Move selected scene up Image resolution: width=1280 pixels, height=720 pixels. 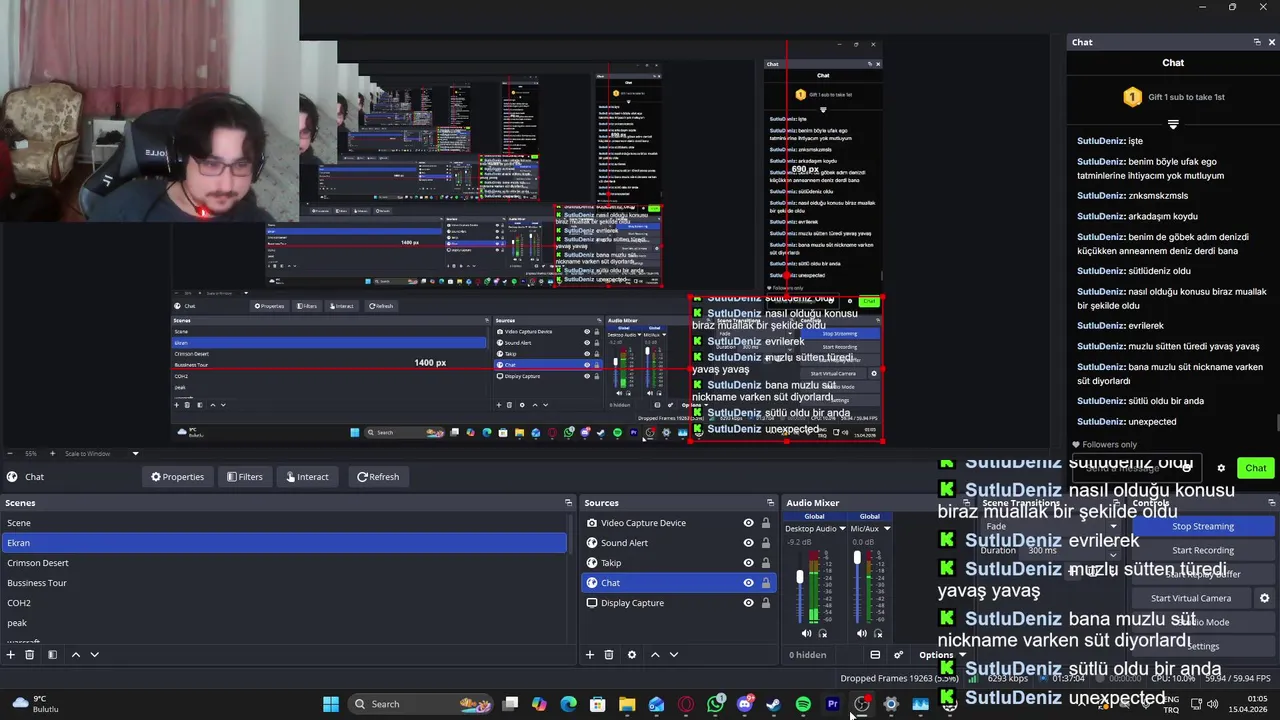tap(75, 655)
